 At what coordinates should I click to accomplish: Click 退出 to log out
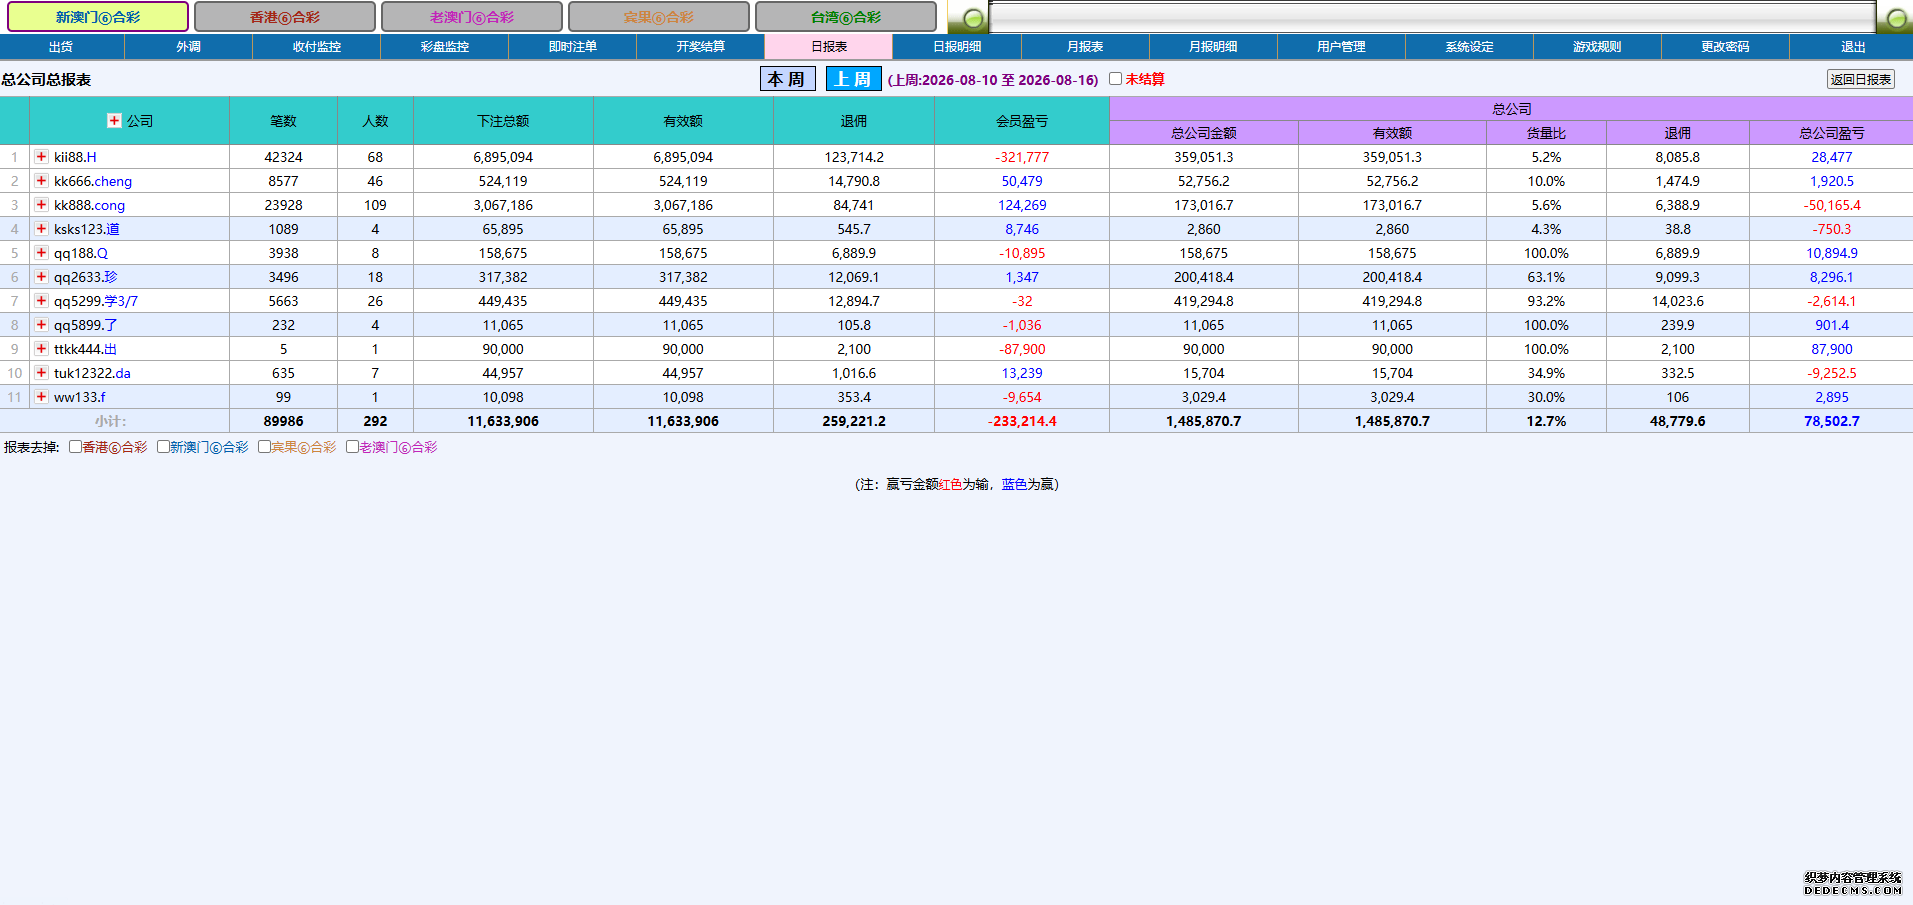point(1852,47)
